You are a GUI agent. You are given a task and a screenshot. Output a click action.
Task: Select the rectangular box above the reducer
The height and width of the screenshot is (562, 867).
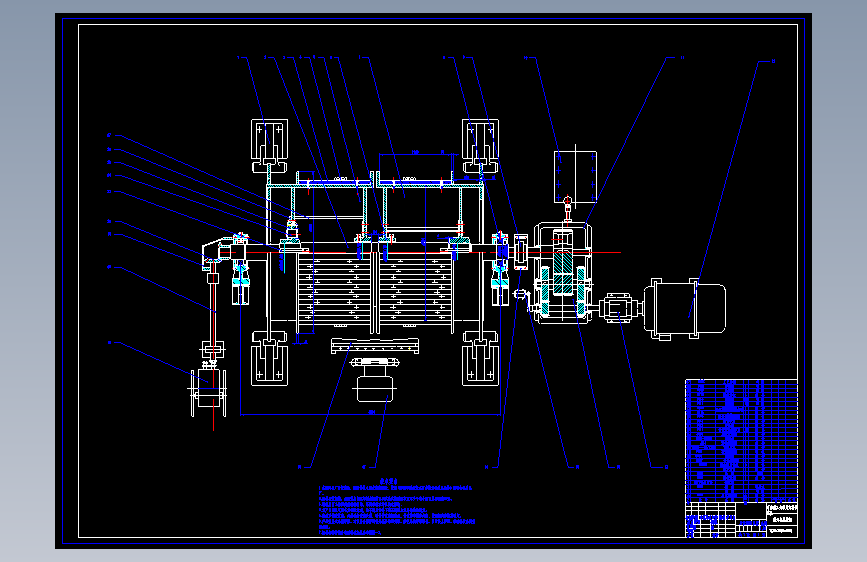tap(575, 176)
